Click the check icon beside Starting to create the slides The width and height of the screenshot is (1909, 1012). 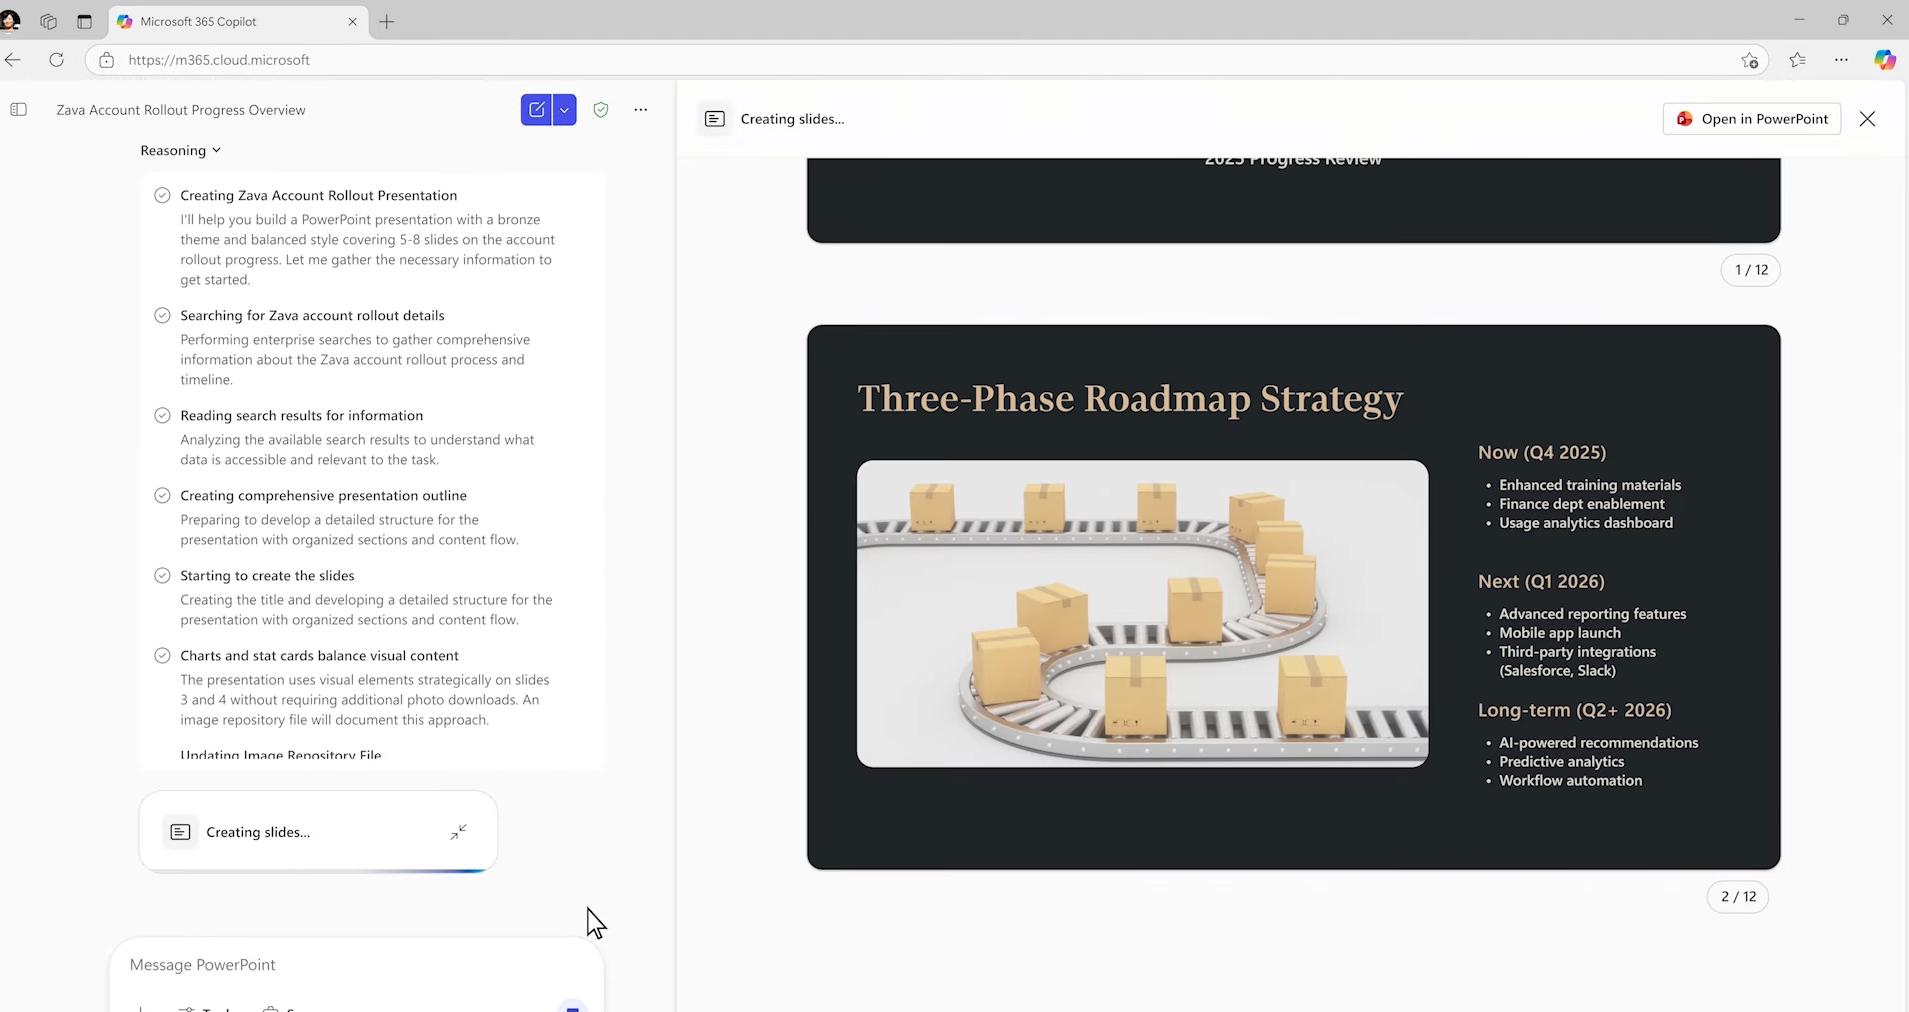click(x=162, y=575)
